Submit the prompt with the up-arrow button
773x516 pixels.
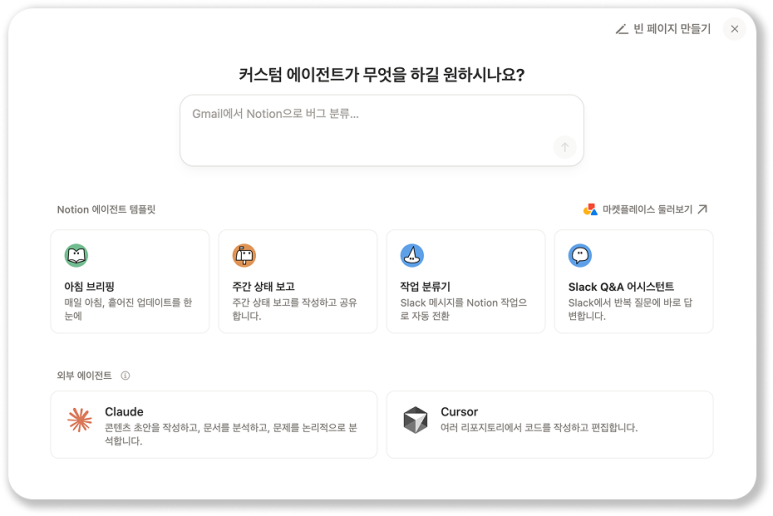[x=564, y=147]
